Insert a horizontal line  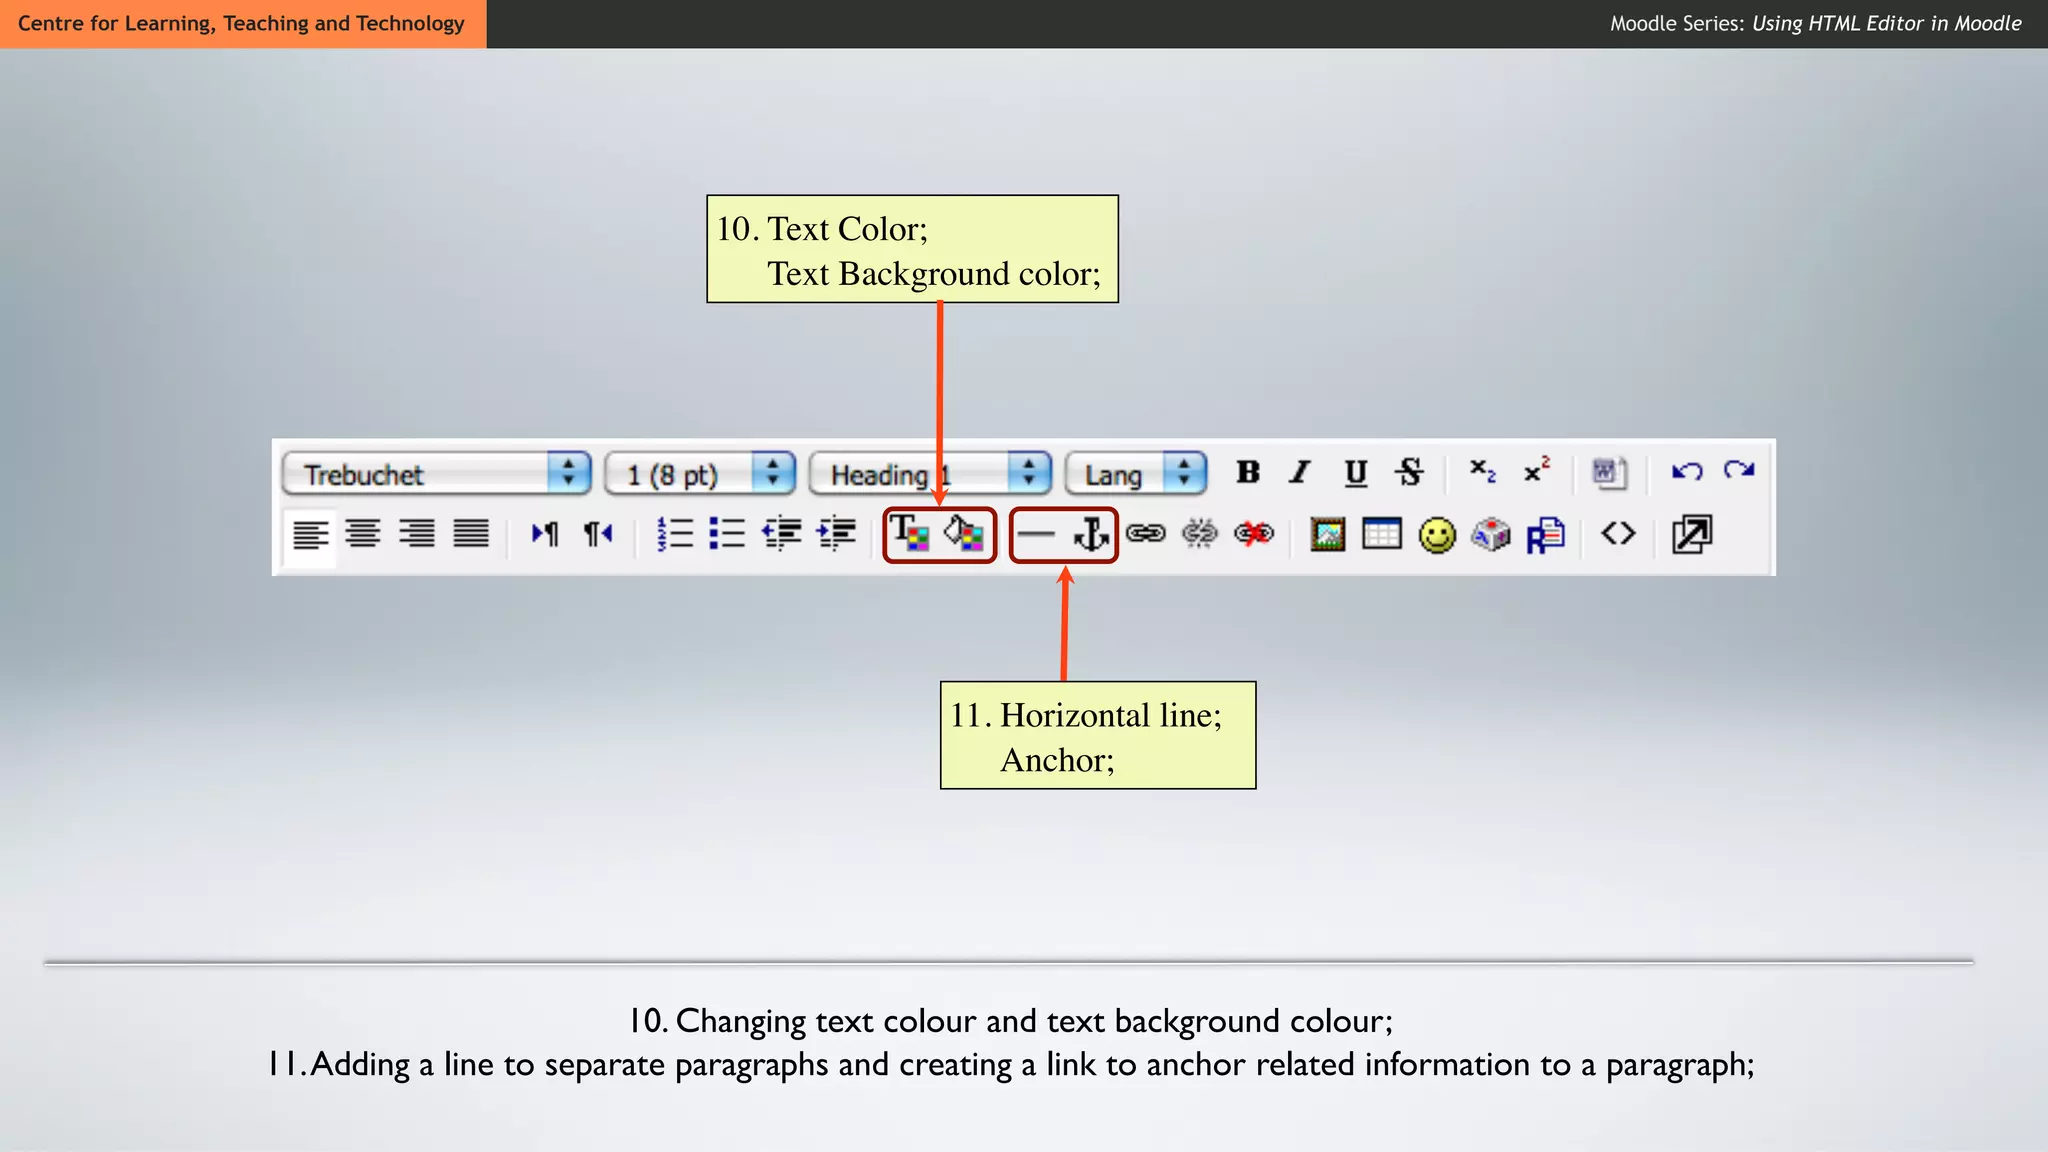click(1036, 534)
